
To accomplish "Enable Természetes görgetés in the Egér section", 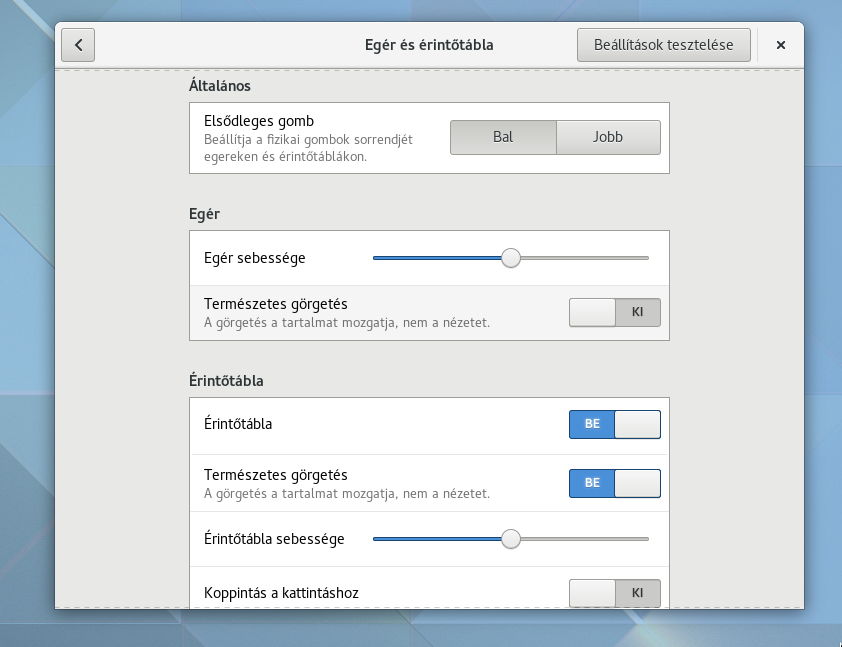I will pos(614,312).
